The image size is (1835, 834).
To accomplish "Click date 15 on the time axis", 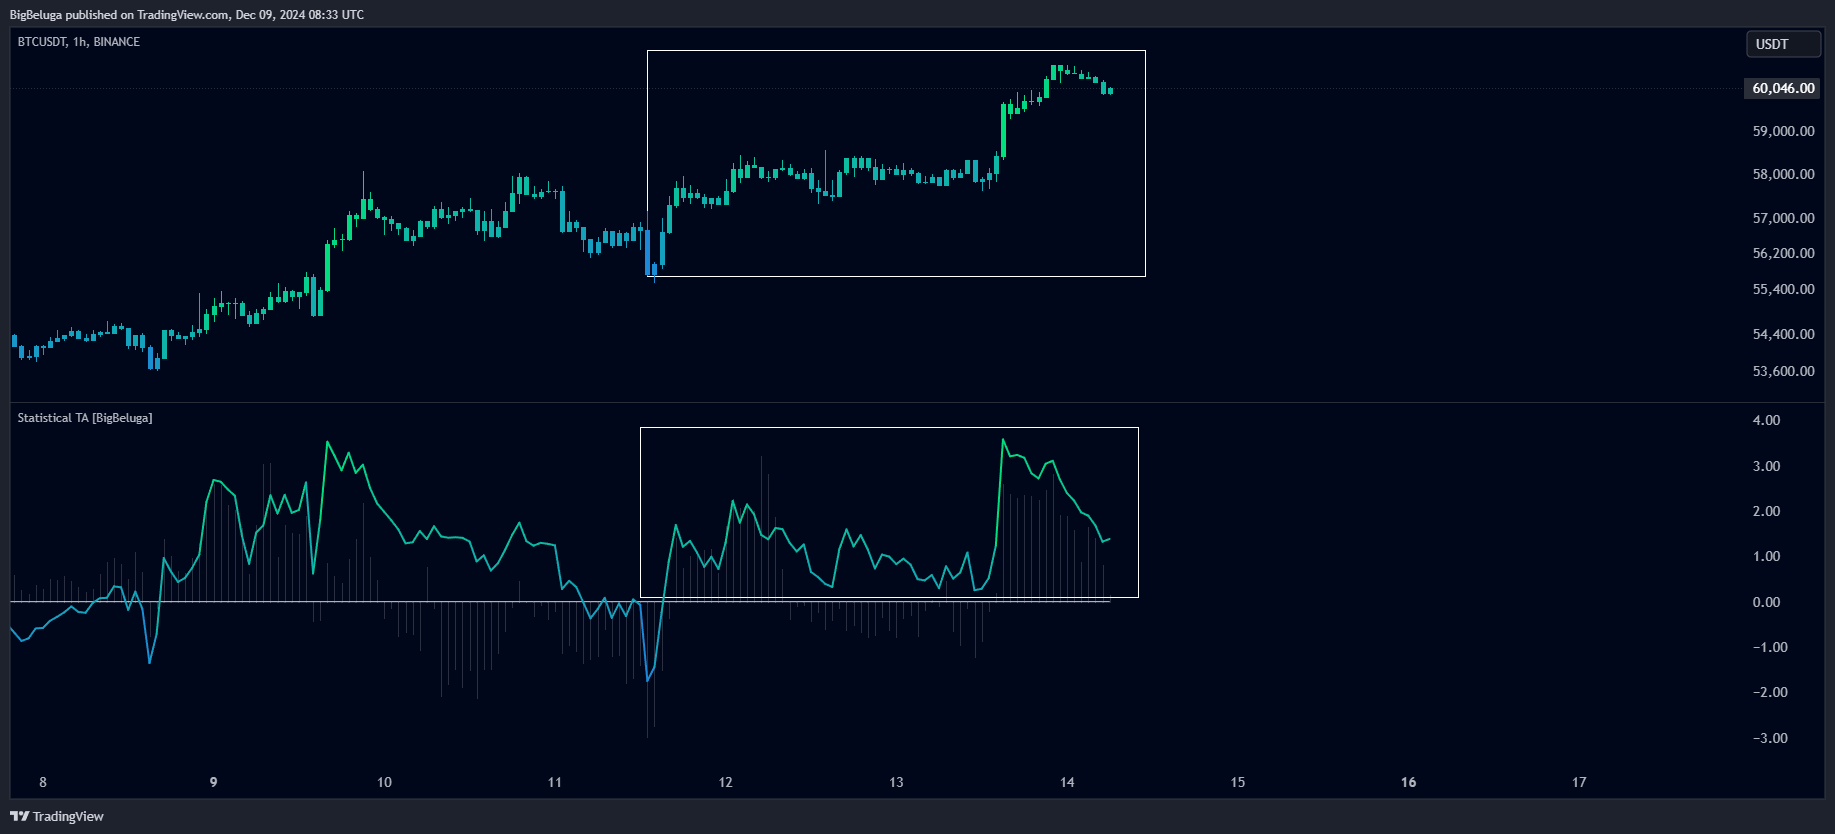I will [x=1238, y=782].
